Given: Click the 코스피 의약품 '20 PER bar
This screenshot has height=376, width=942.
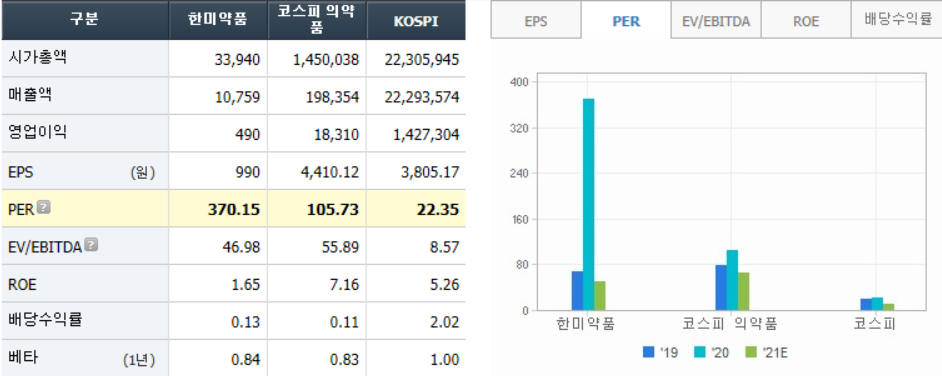Looking at the screenshot, I should pyautogui.click(x=732, y=280).
